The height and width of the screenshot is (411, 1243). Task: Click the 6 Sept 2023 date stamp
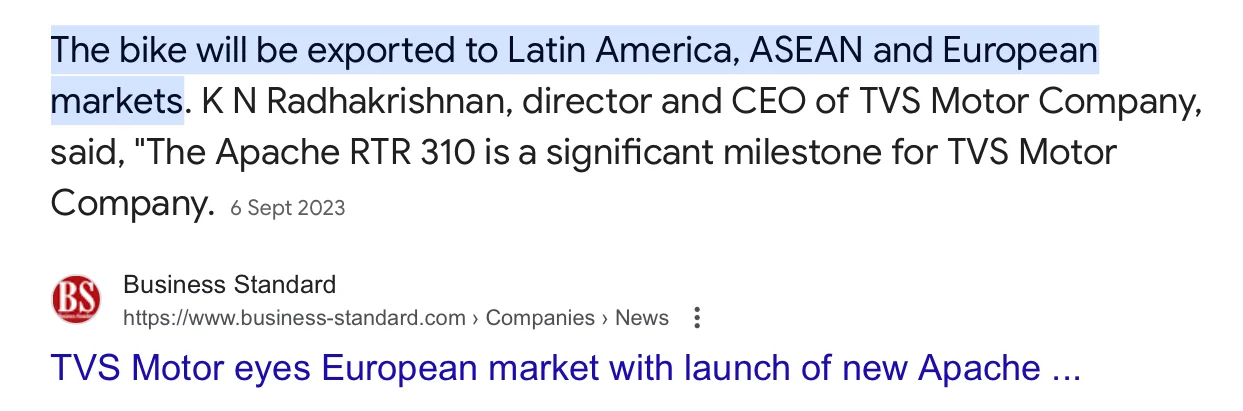click(x=288, y=208)
